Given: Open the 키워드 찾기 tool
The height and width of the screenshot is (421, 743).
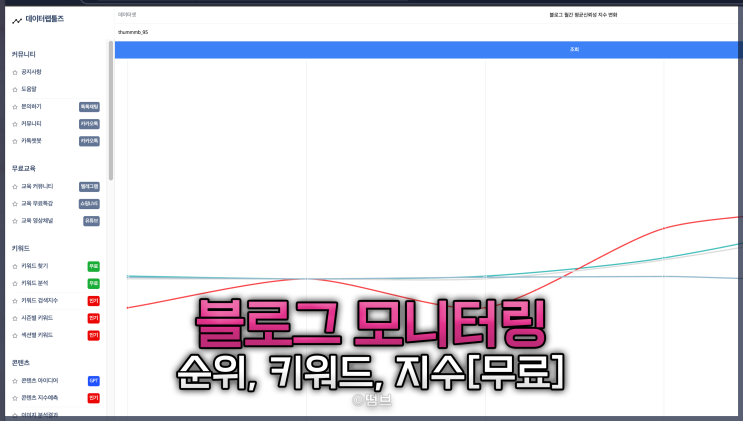Looking at the screenshot, I should click(x=35, y=266).
